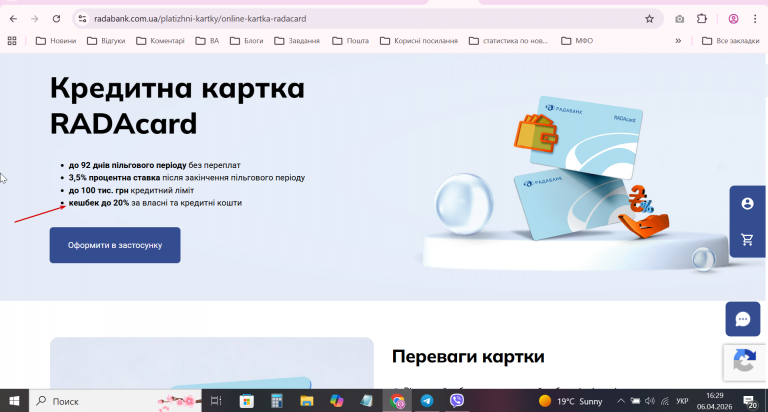Open the notification center icon
Viewport: 768px width, 412px height.
pyautogui.click(x=749, y=402)
